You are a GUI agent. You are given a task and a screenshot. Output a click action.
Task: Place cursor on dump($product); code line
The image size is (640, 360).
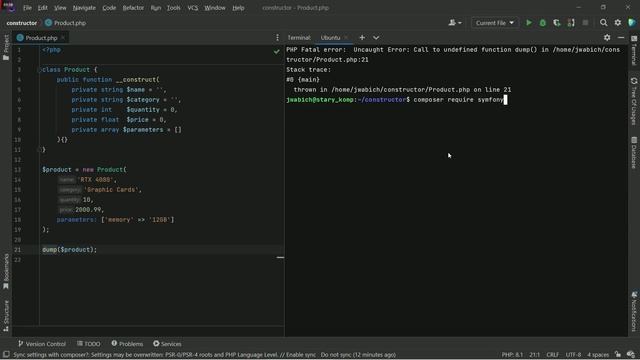coord(69,249)
